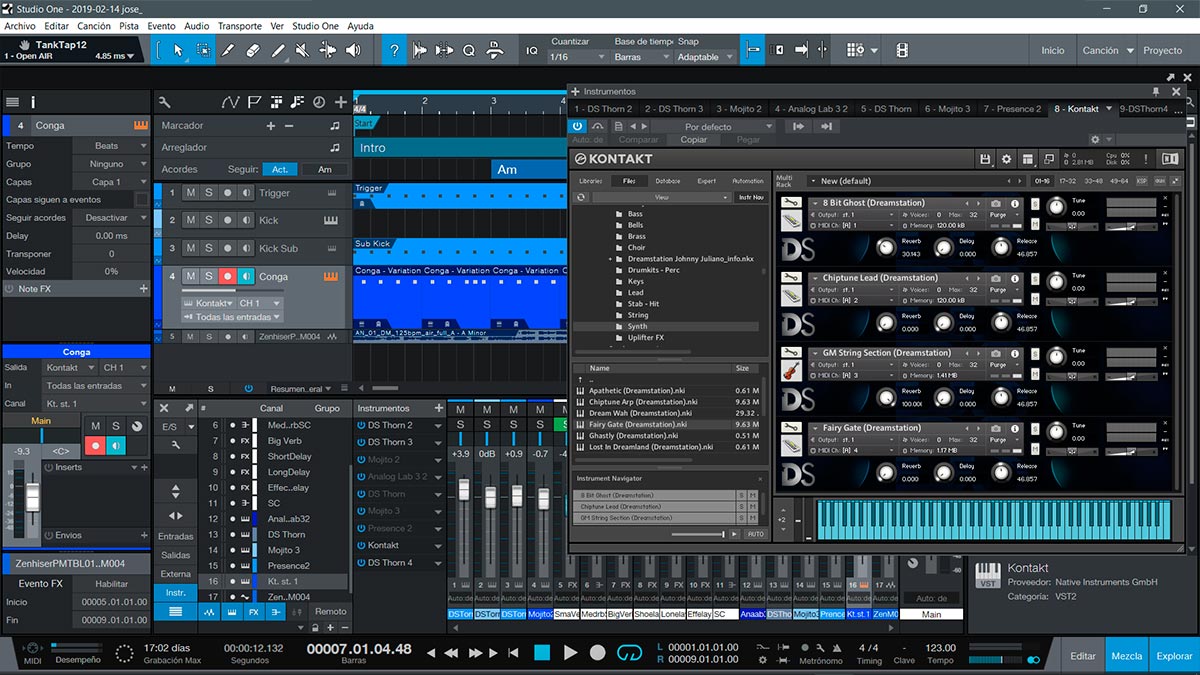The height and width of the screenshot is (675, 1200).
Task: Open the question mark help tool
Action: [x=395, y=50]
